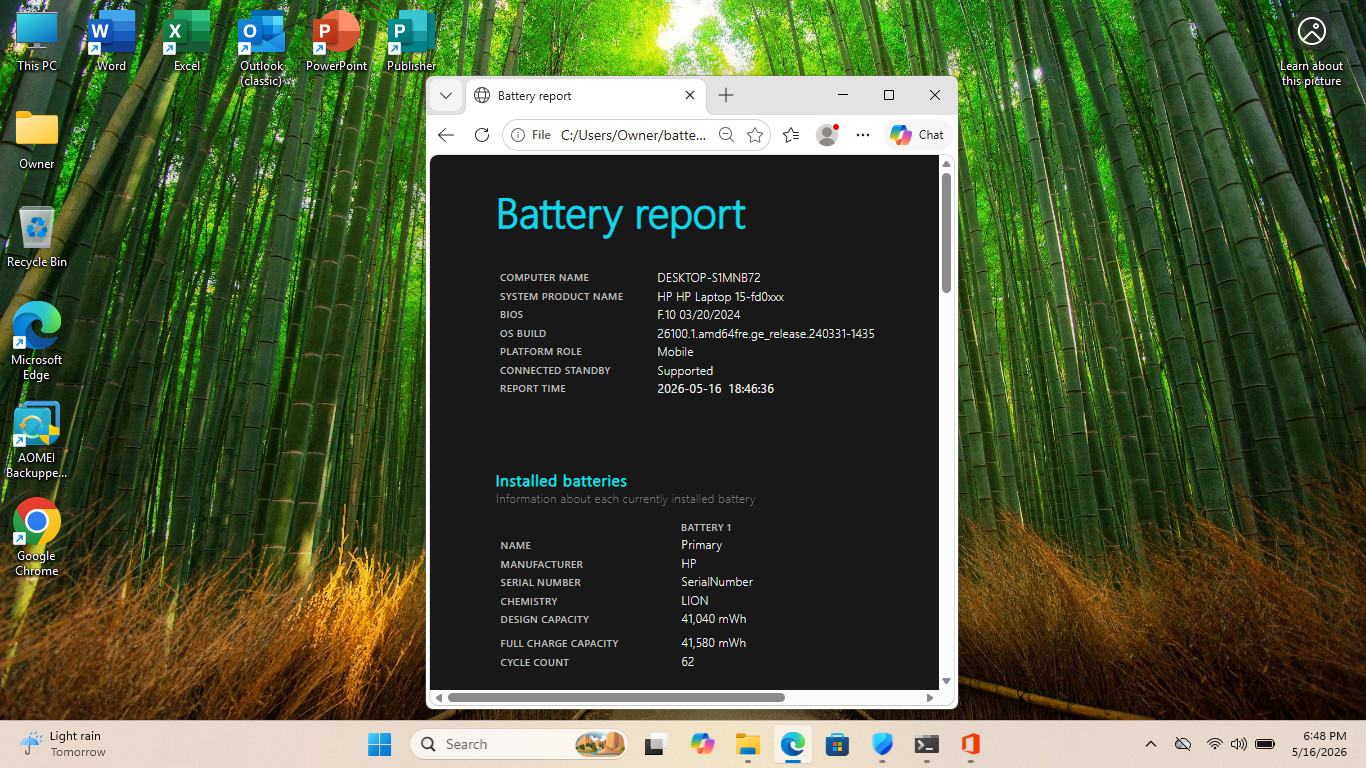Open Light rain weather widget
The width and height of the screenshot is (1366, 768).
pos(65,744)
